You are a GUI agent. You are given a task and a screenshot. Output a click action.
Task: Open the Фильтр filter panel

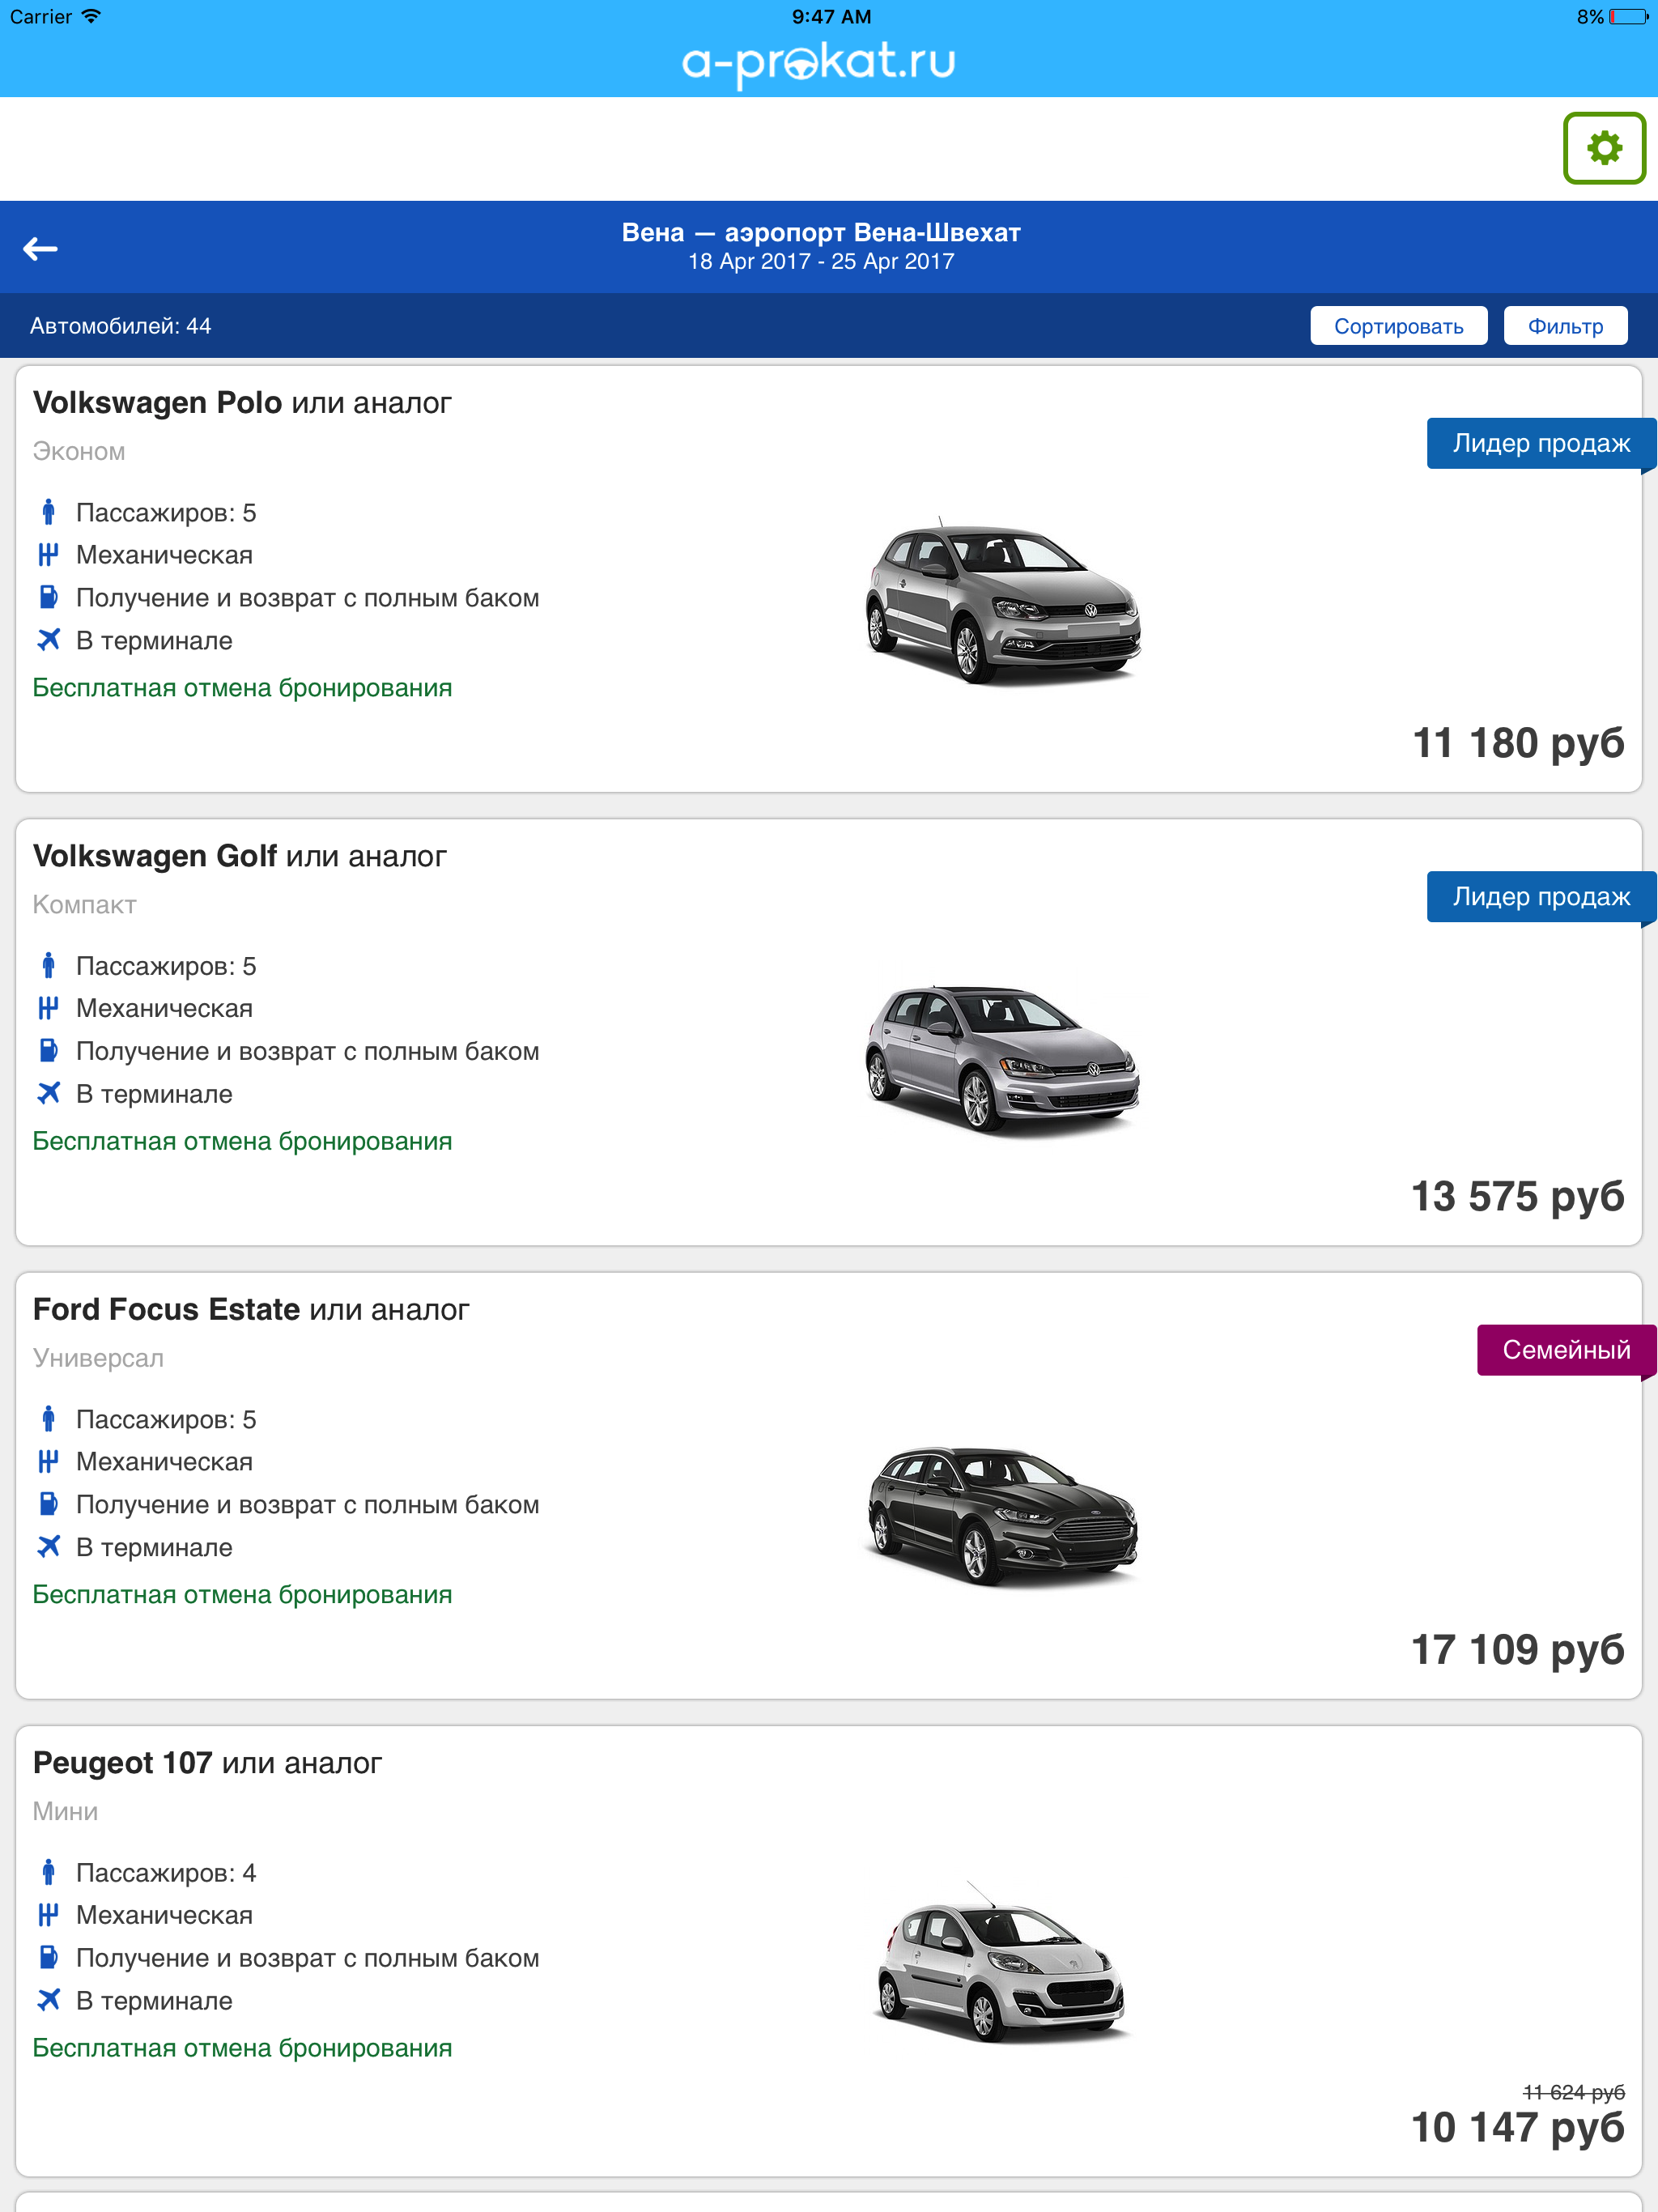[1565, 326]
